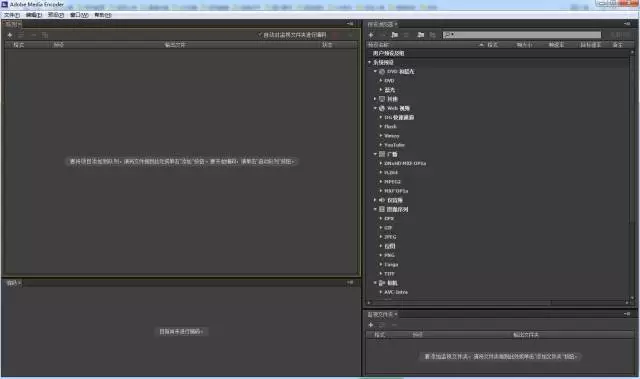640x379 pixels.
Task: Expand the Devices category
Action: (x=375, y=99)
